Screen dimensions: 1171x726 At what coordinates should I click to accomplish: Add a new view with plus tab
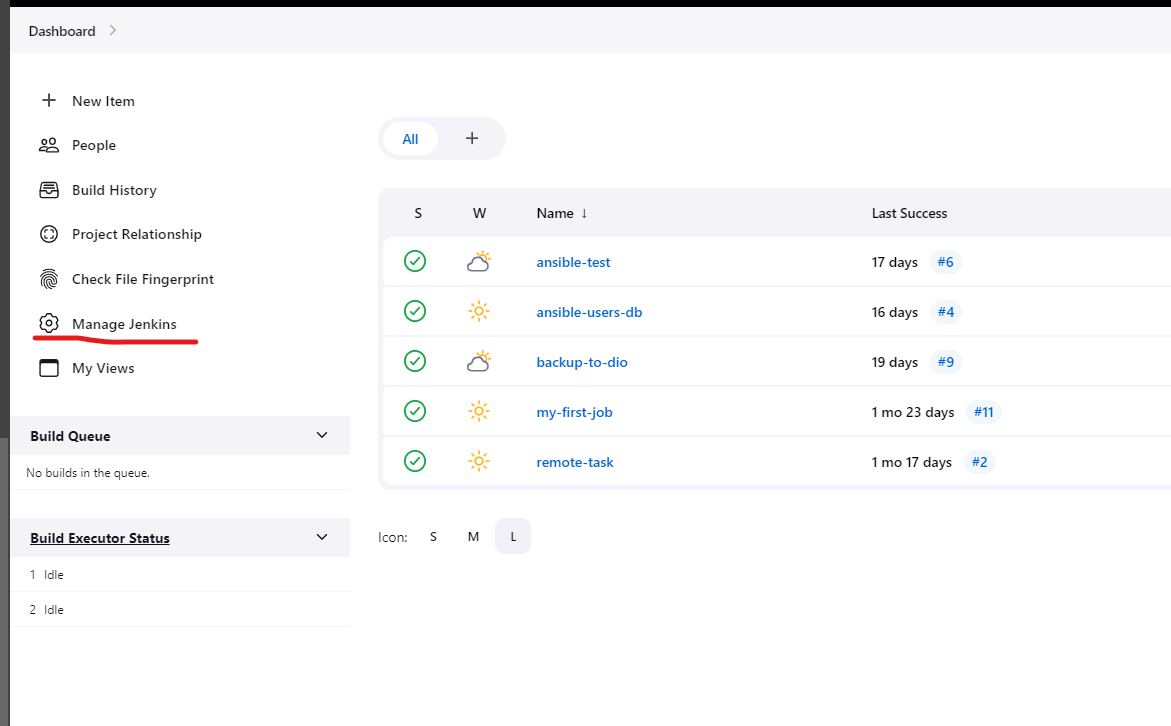tap(472, 138)
